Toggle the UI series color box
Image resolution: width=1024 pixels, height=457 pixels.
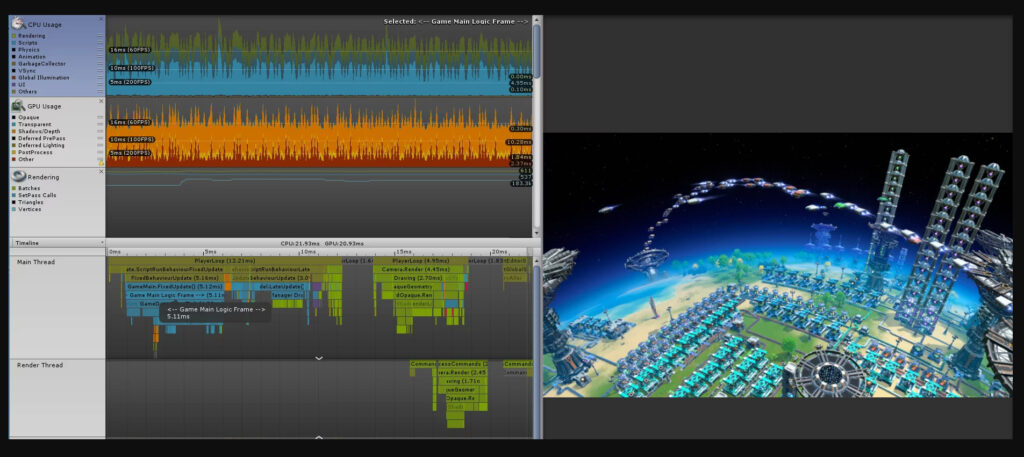(x=14, y=85)
